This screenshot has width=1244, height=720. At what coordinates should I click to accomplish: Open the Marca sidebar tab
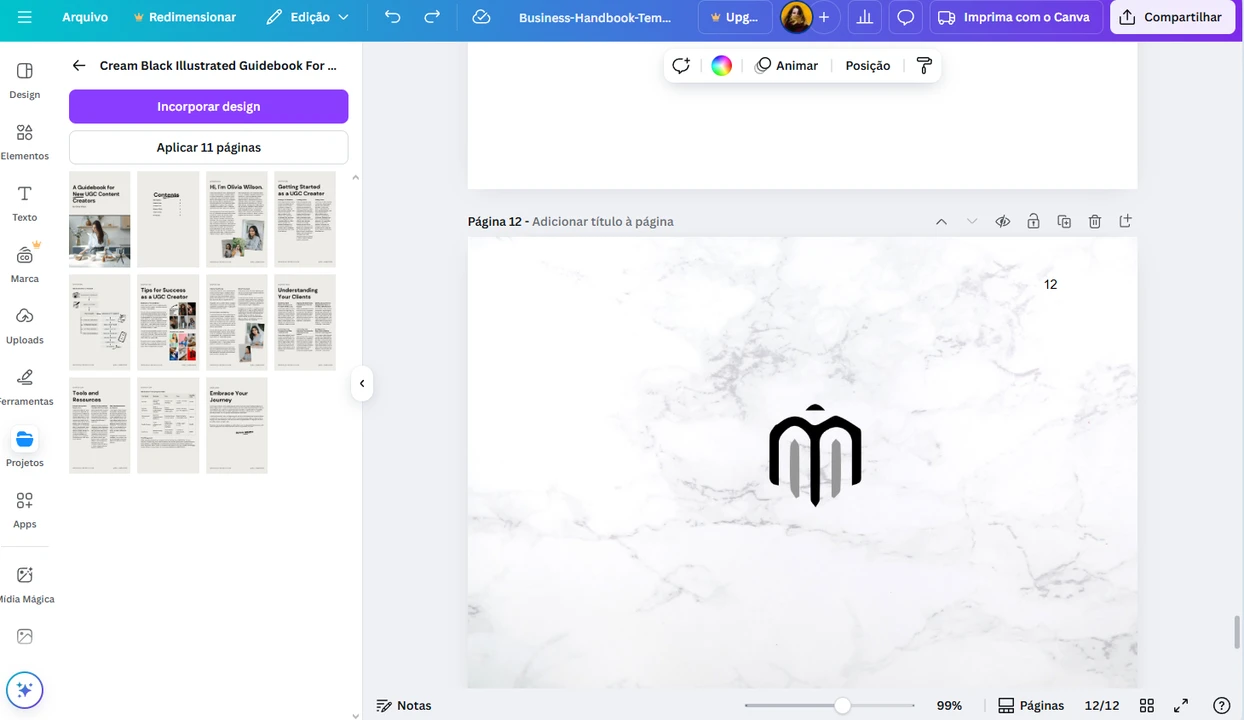[x=25, y=264]
